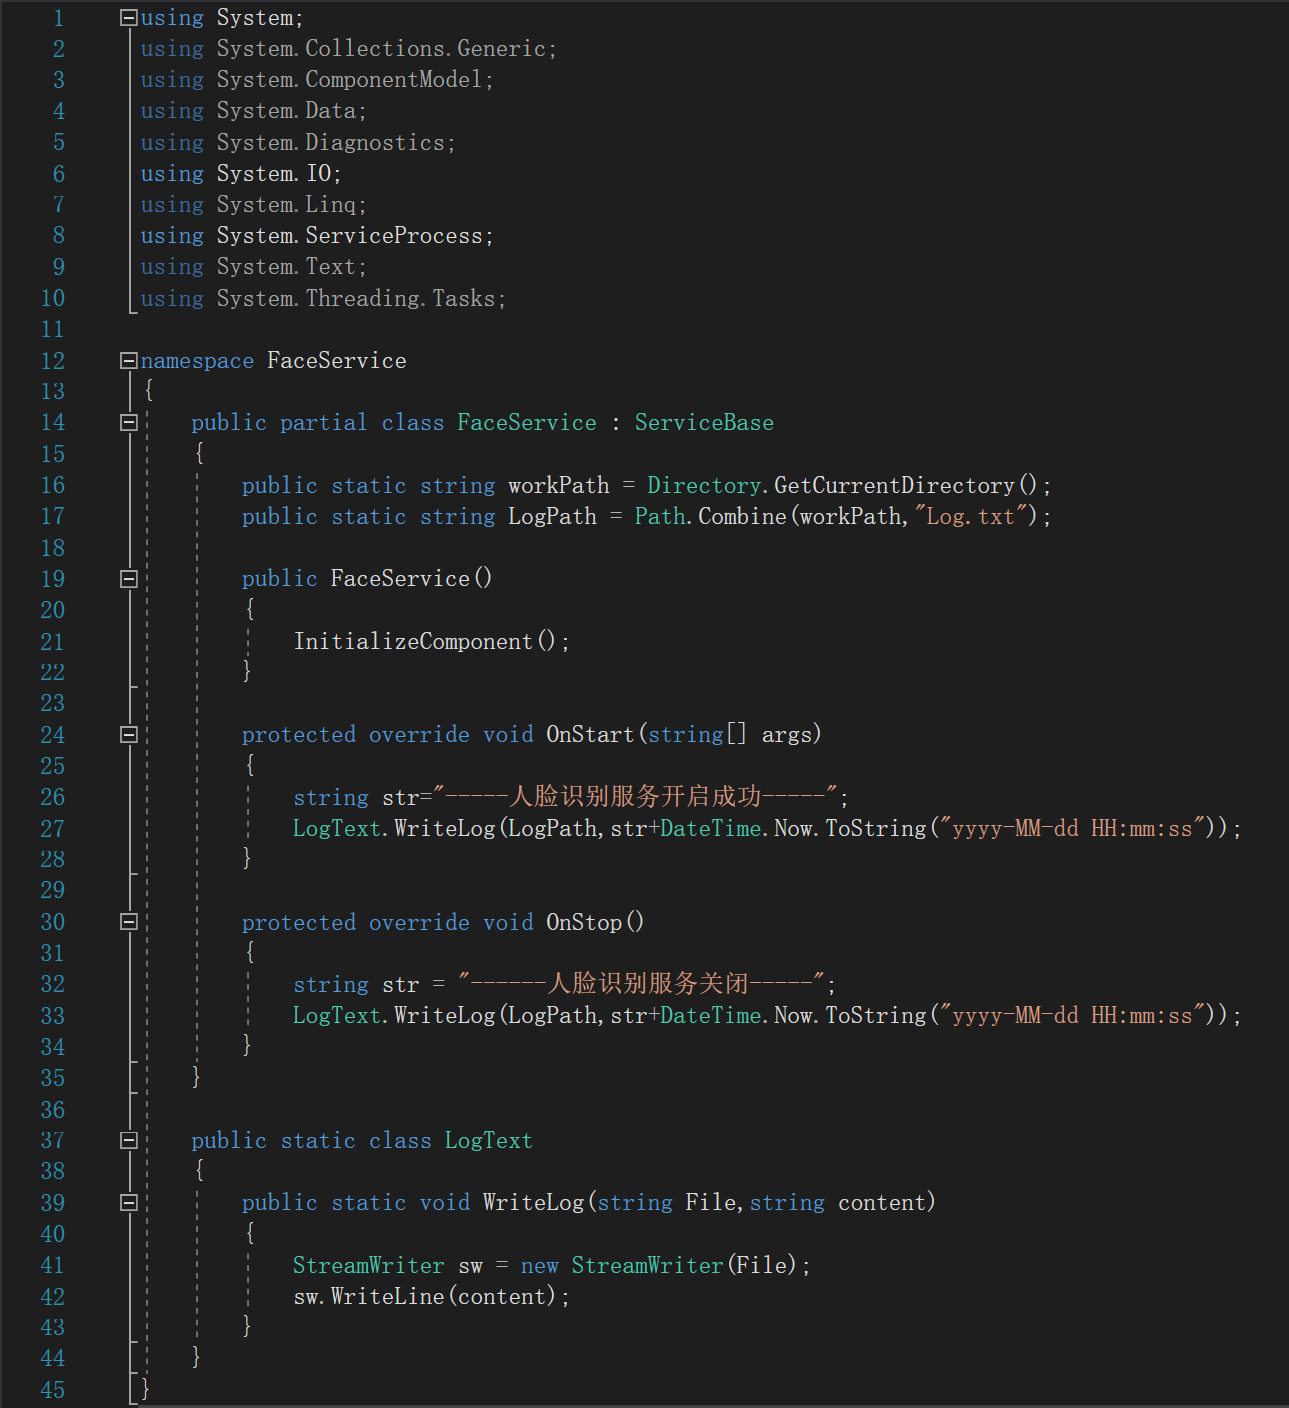
Task: Collapse the using directives block at line 1
Action: click(x=128, y=18)
